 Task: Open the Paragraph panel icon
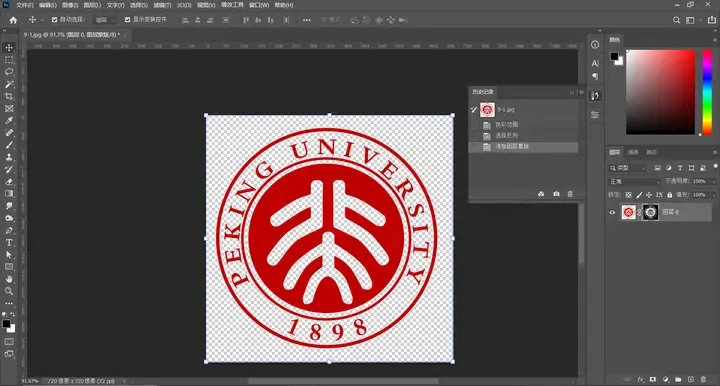[595, 77]
